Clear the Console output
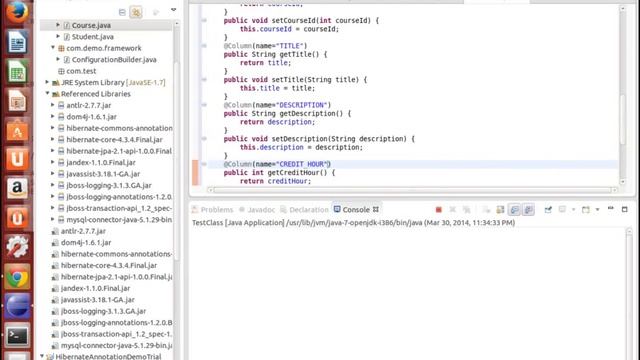The height and width of the screenshot is (360, 640). [x=486, y=210]
